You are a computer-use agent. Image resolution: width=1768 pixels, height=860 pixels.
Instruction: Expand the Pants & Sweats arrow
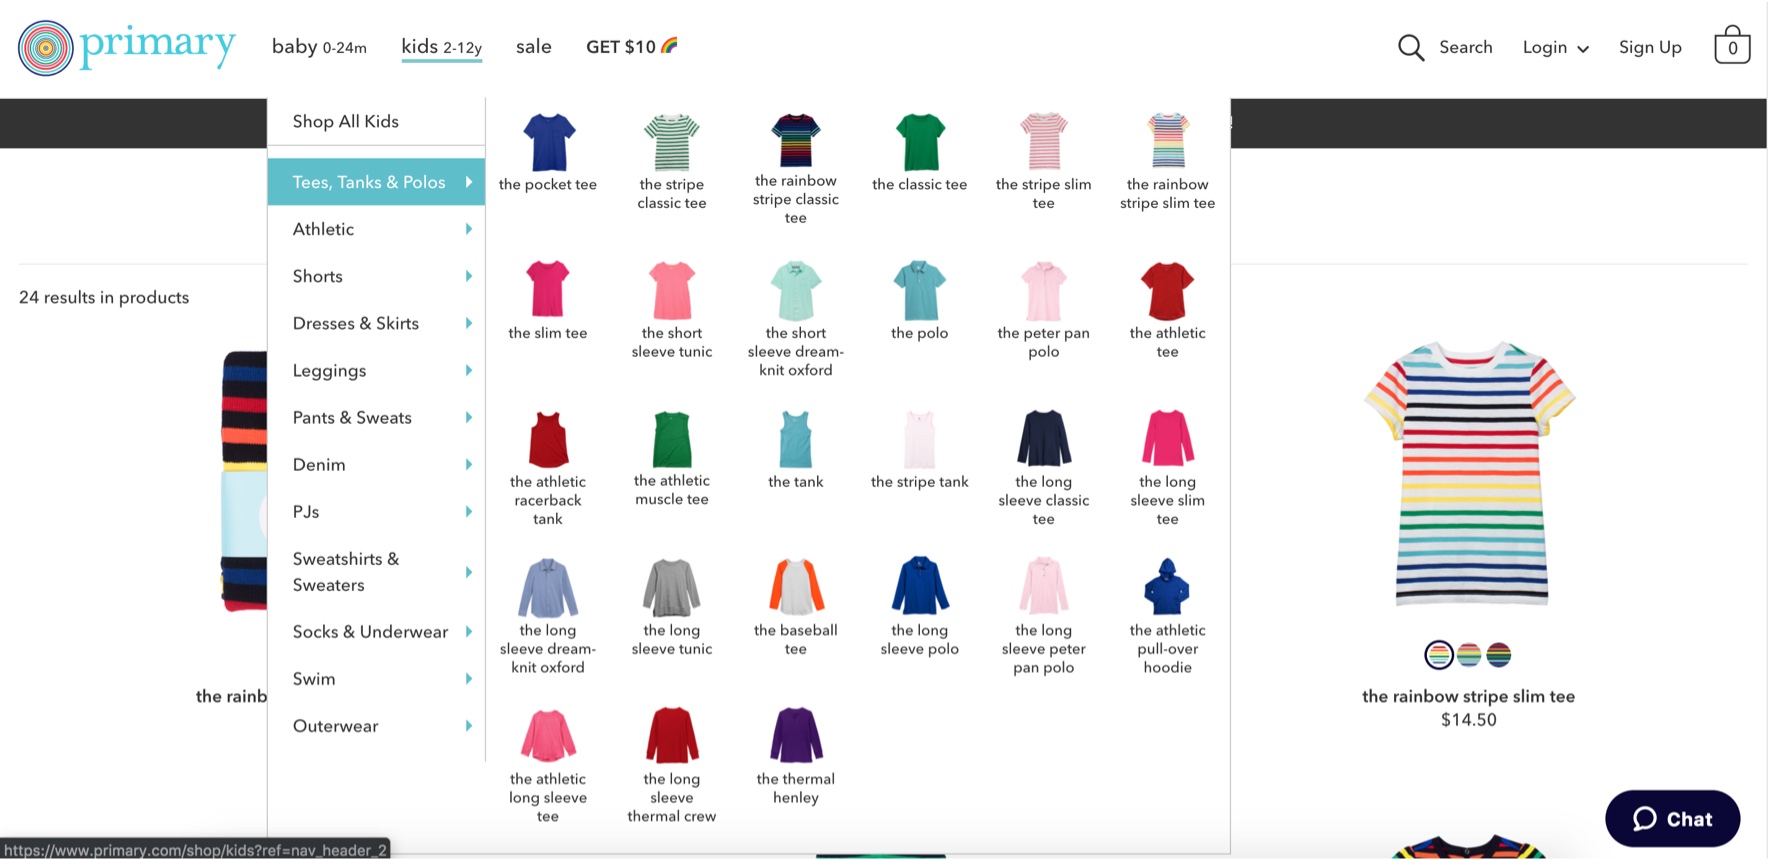[468, 417]
